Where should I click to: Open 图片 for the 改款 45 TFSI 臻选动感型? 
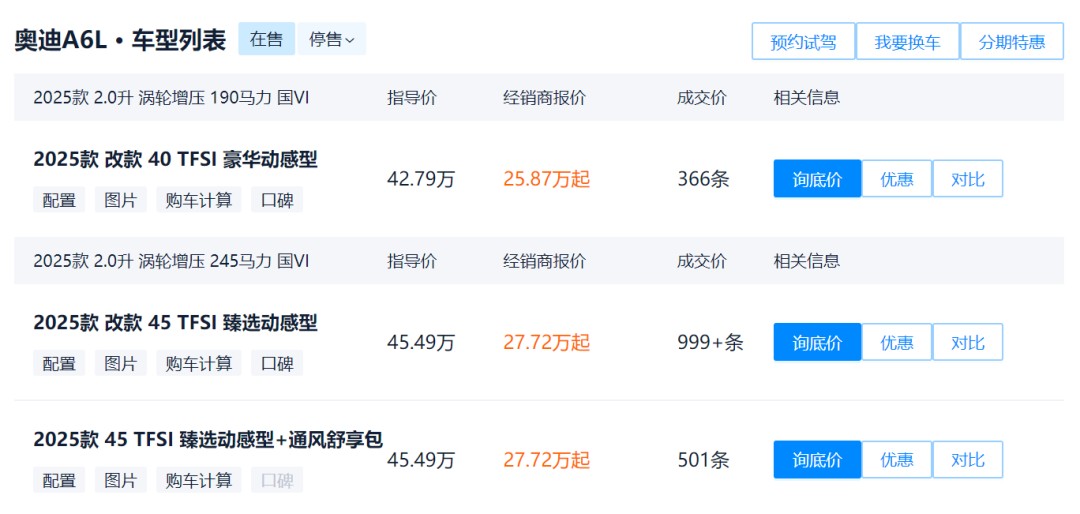[121, 363]
